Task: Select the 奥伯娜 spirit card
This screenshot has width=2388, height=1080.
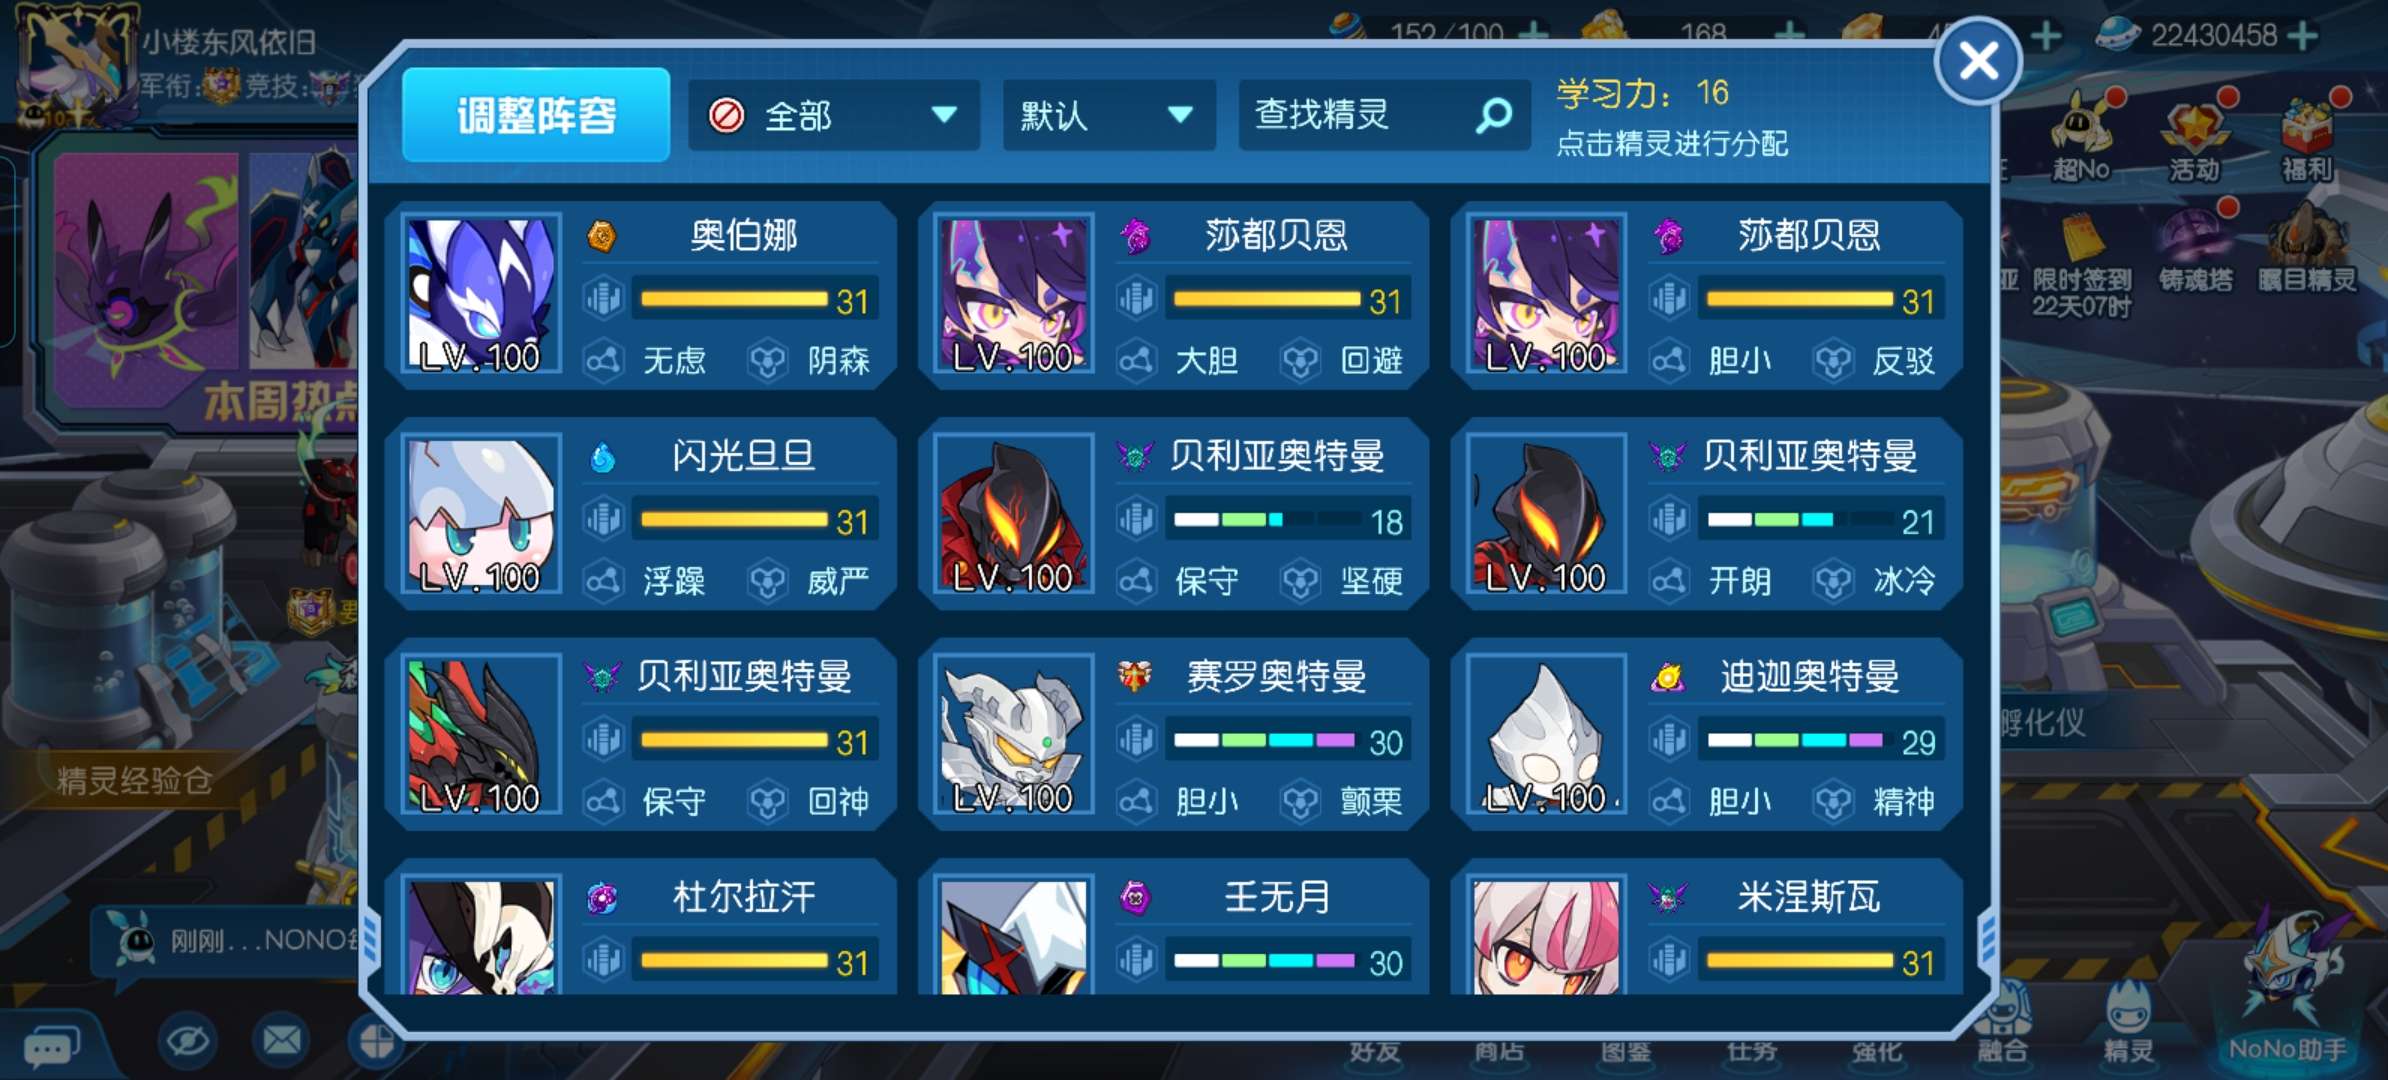Action: click(x=641, y=295)
